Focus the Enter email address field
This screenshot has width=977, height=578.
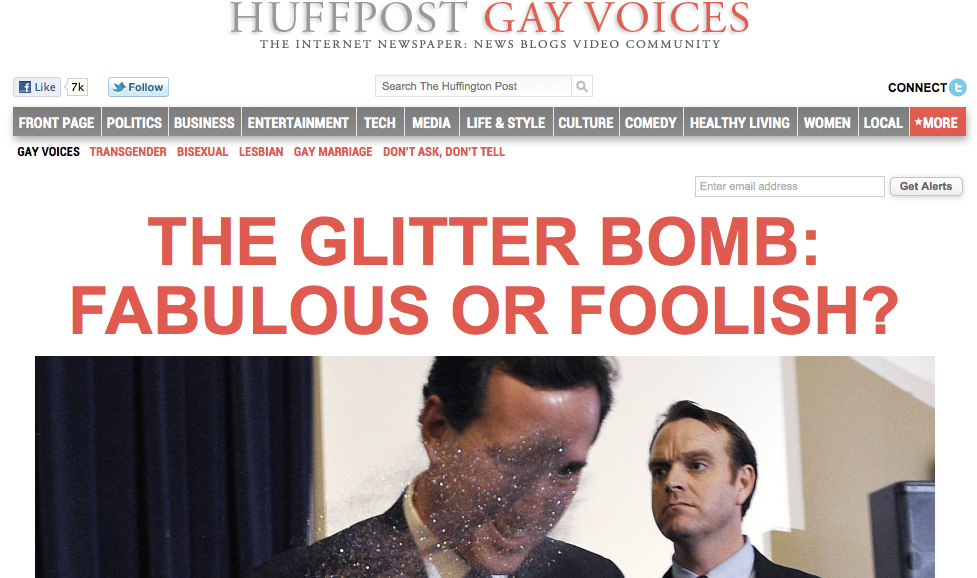click(789, 186)
